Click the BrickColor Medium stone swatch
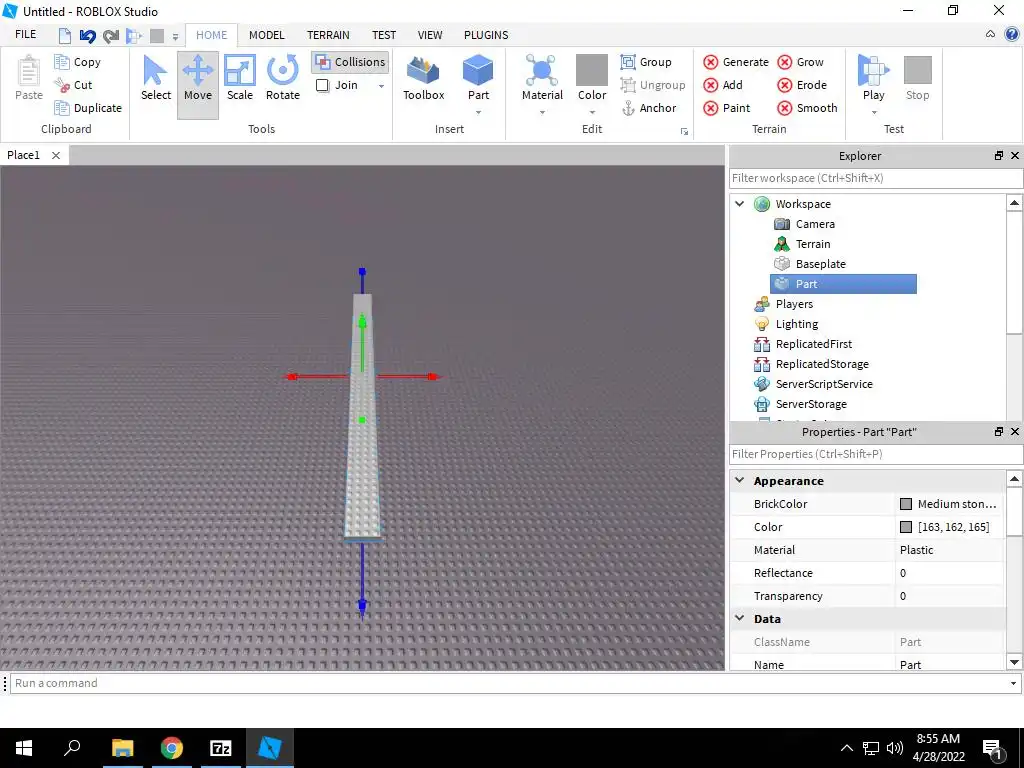 point(906,504)
